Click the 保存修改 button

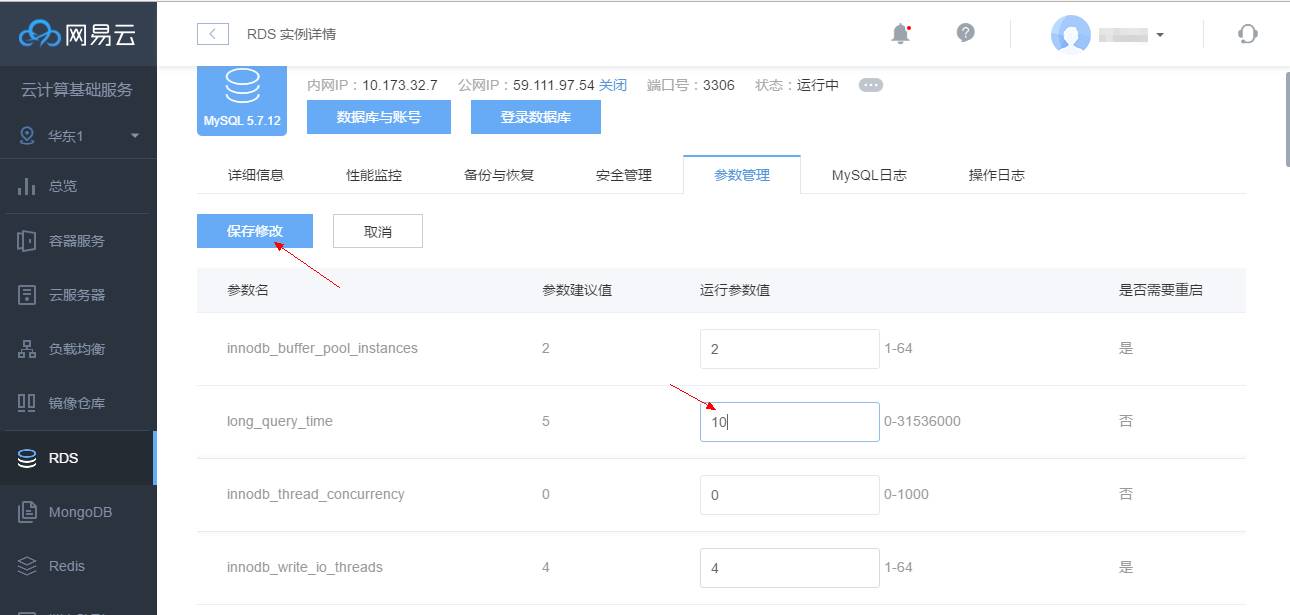pyautogui.click(x=254, y=230)
